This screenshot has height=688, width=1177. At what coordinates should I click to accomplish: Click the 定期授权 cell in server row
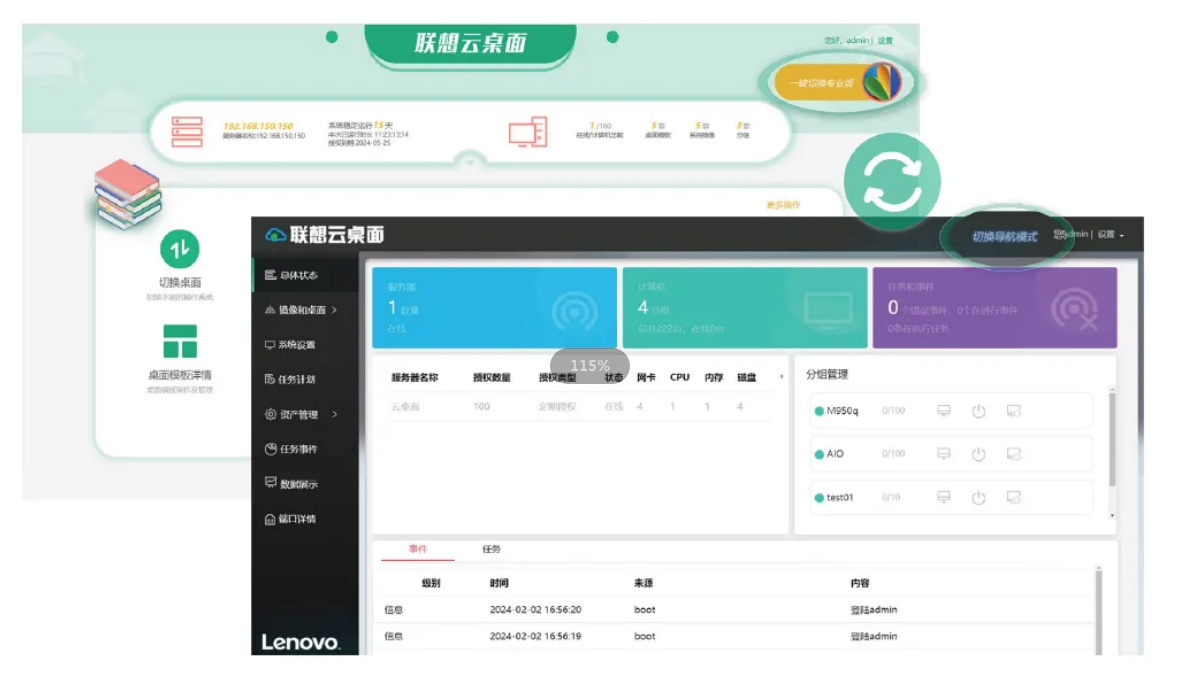coord(557,407)
